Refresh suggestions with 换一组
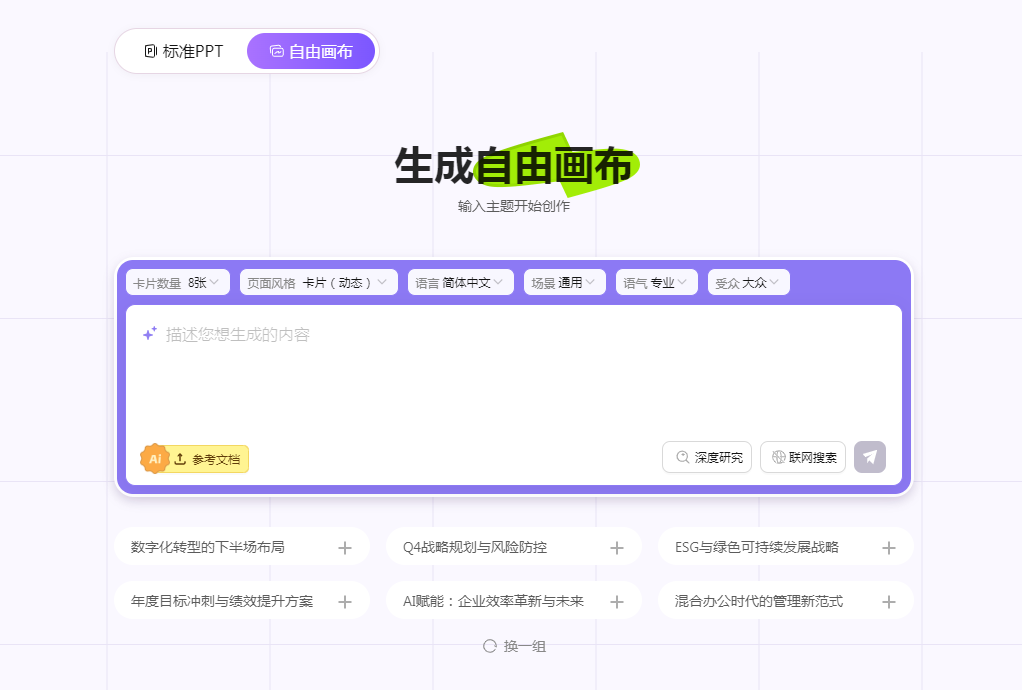 (514, 646)
